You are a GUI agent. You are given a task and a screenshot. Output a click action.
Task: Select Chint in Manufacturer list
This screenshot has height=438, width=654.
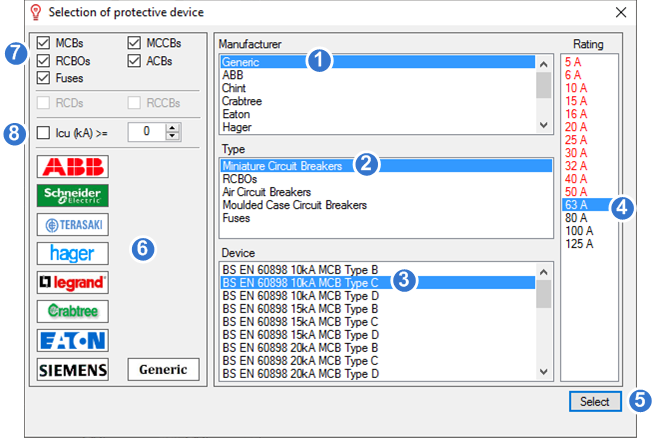[378, 88]
